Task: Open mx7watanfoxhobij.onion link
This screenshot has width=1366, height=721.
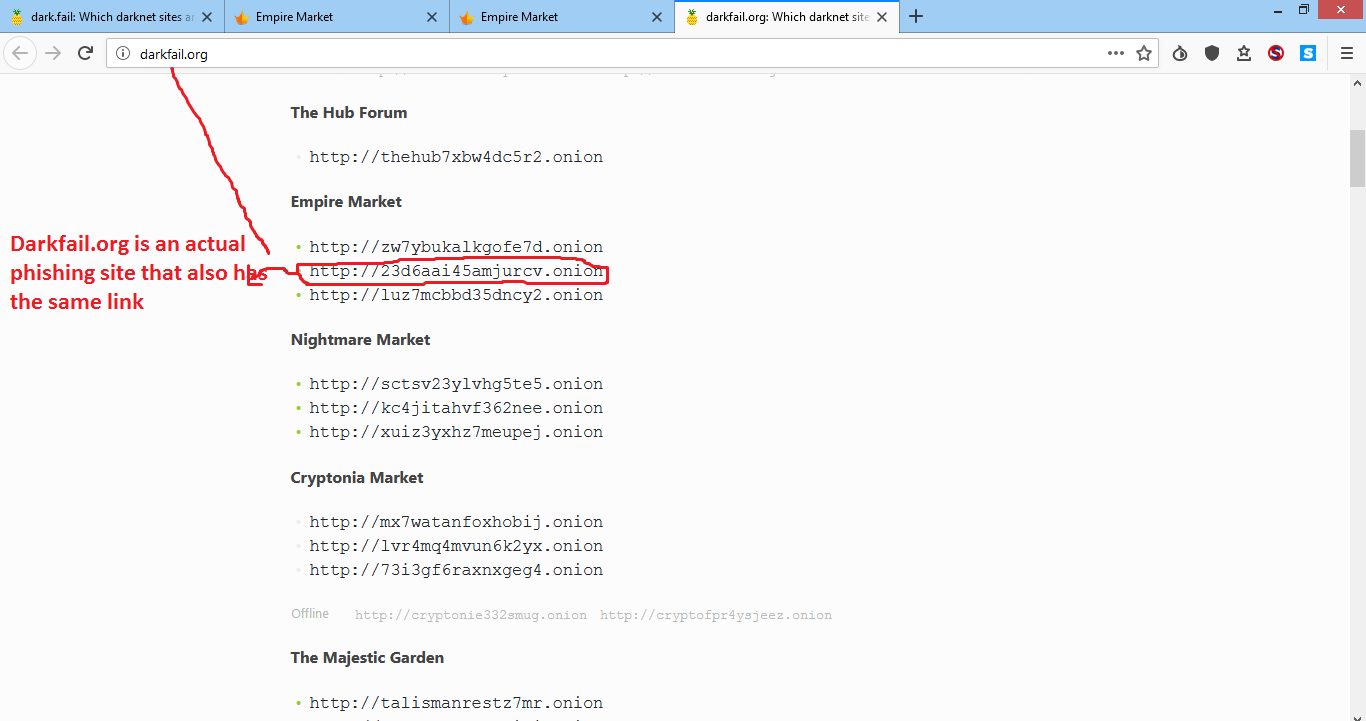Action: click(456, 522)
